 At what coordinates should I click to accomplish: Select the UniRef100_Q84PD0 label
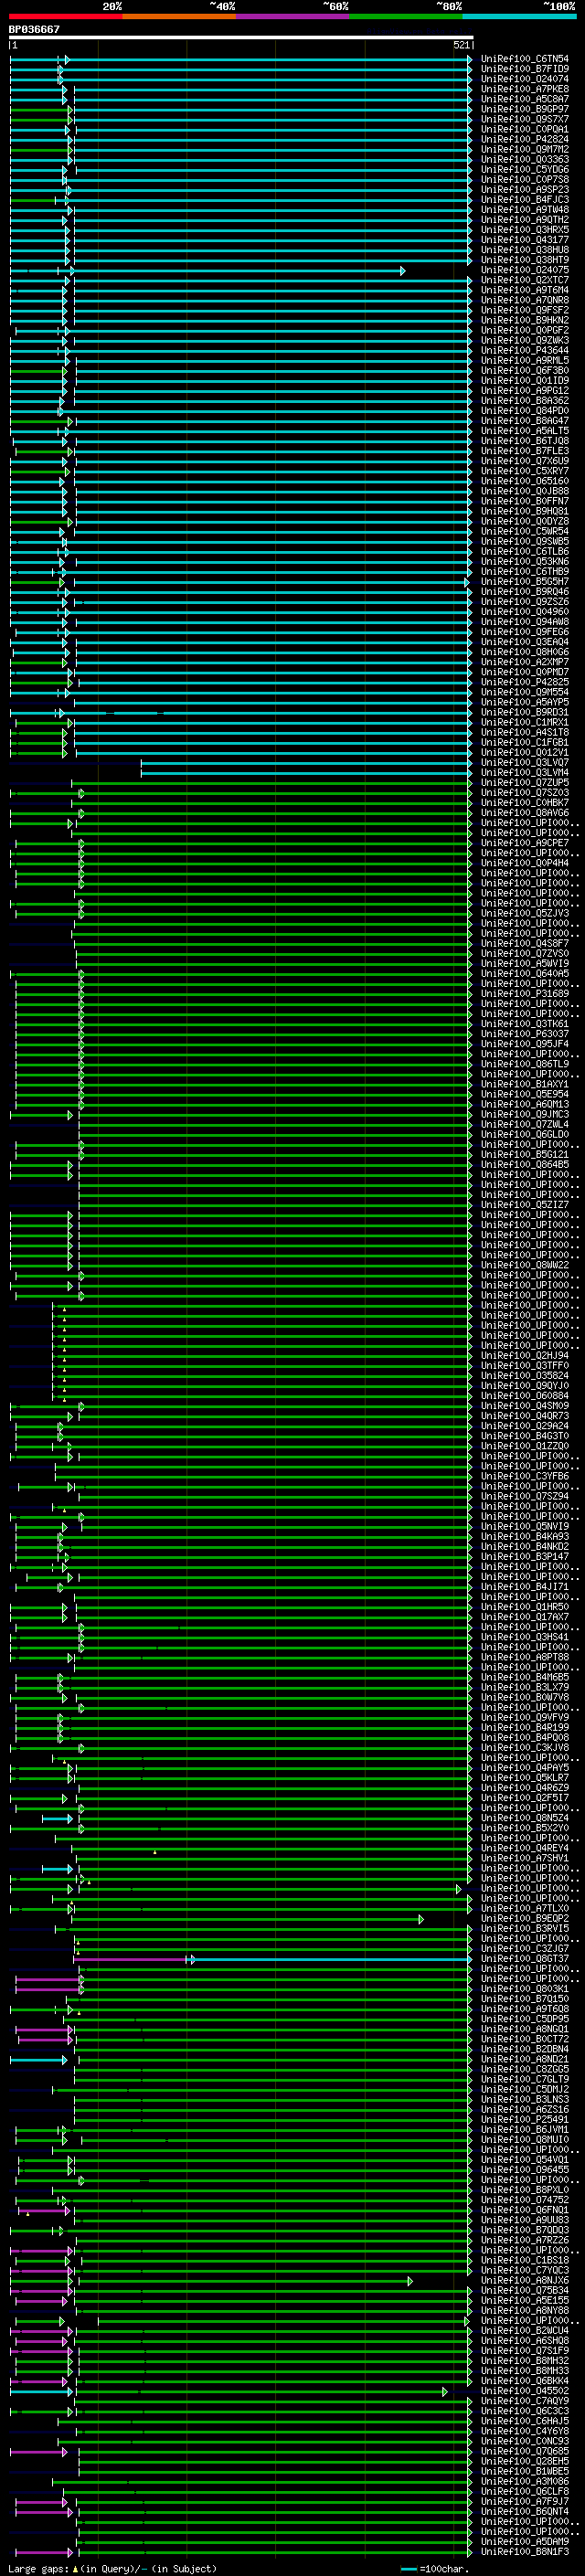[525, 411]
